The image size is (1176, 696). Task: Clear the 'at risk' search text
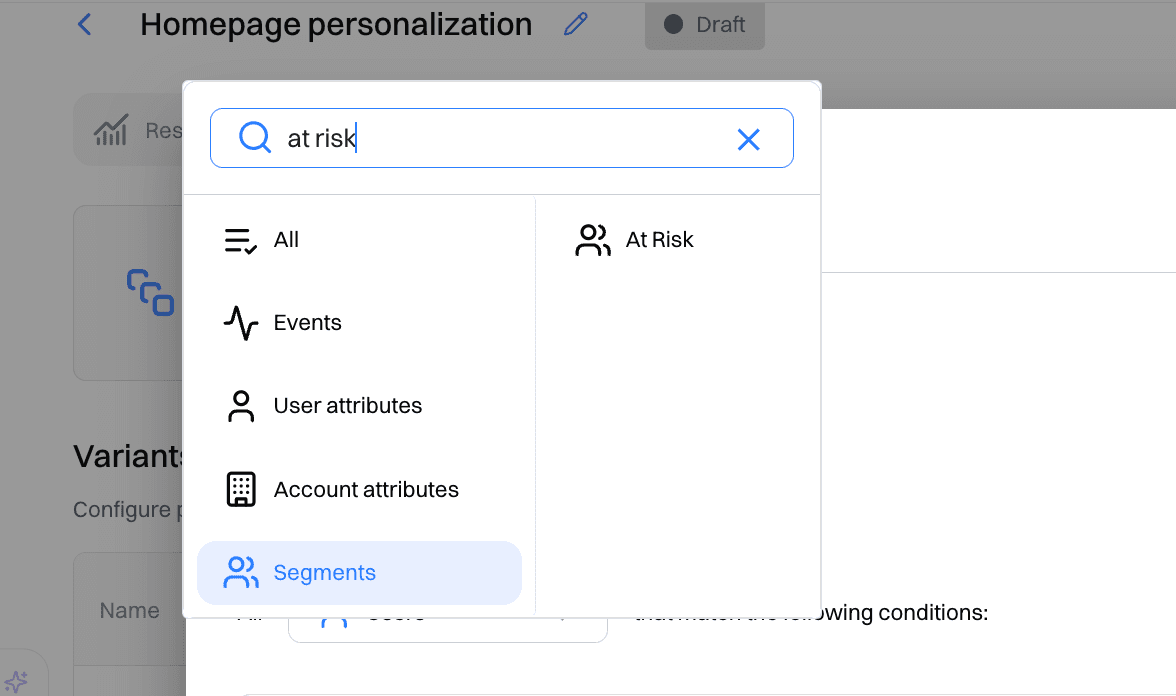tap(748, 139)
